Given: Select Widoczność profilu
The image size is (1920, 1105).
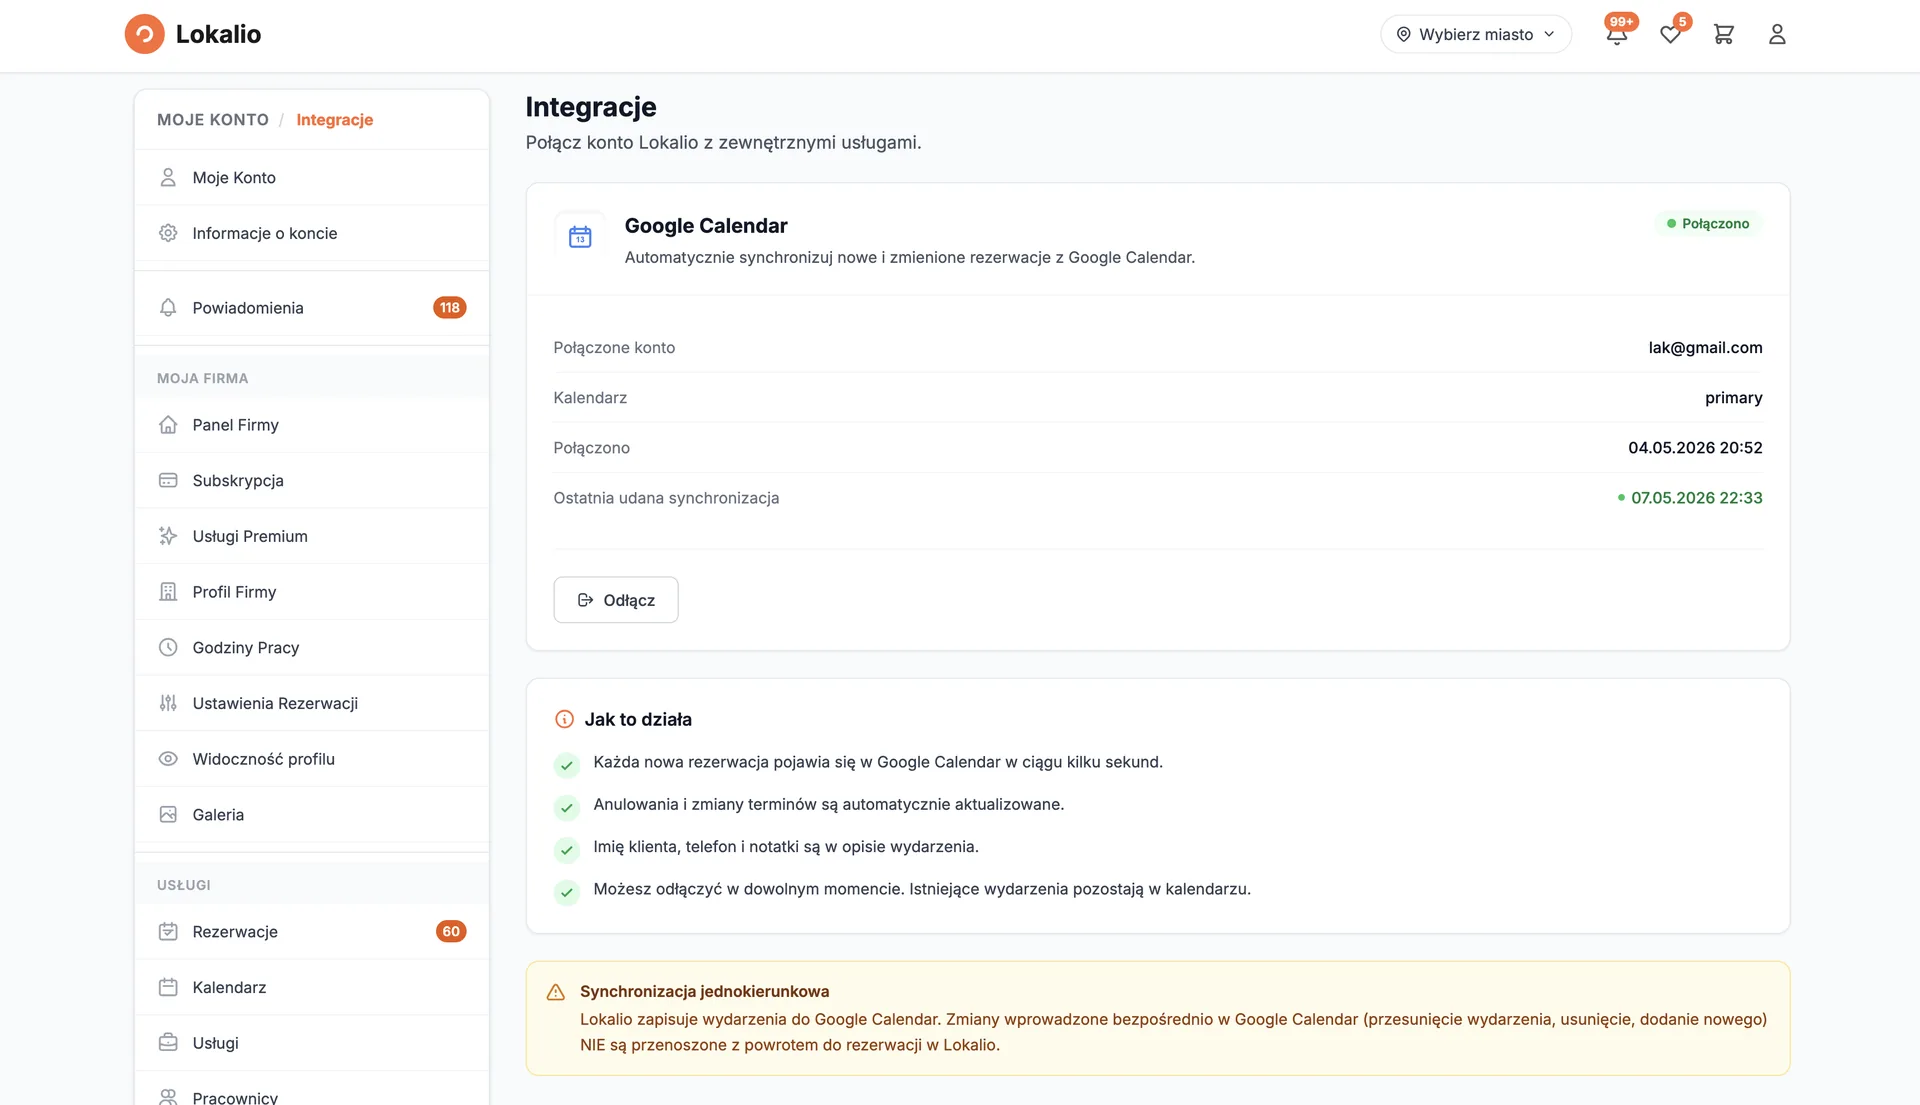Looking at the screenshot, I should [x=312, y=759].
